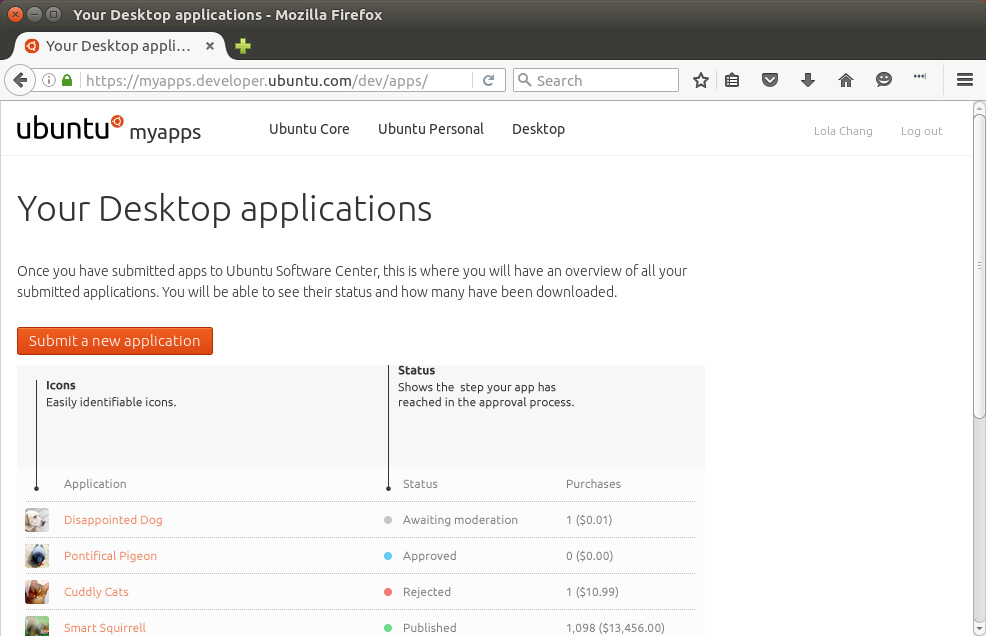The image size is (986, 636).
Task: Click the Pontifical Pigeon app icon
Action: [x=37, y=556]
